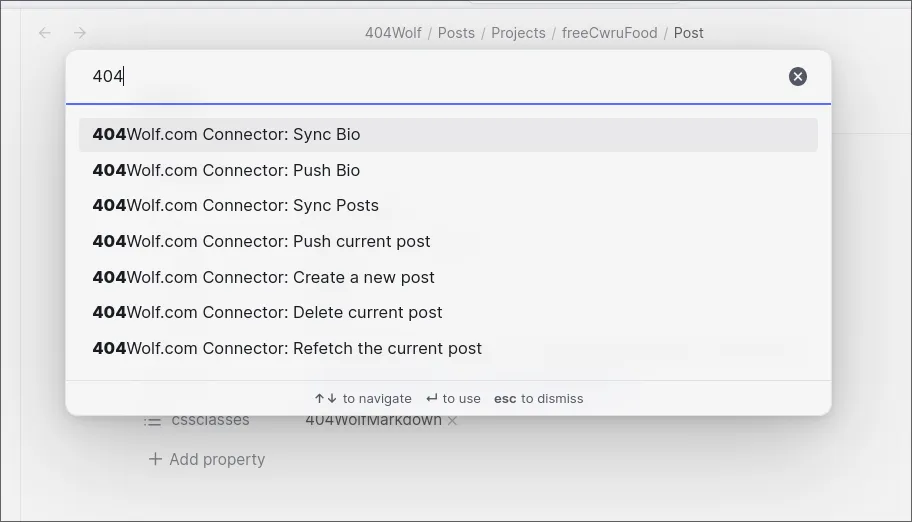Image resolution: width=912 pixels, height=522 pixels.
Task: Open 404Wolf in the breadcrumb path
Action: [x=393, y=33]
